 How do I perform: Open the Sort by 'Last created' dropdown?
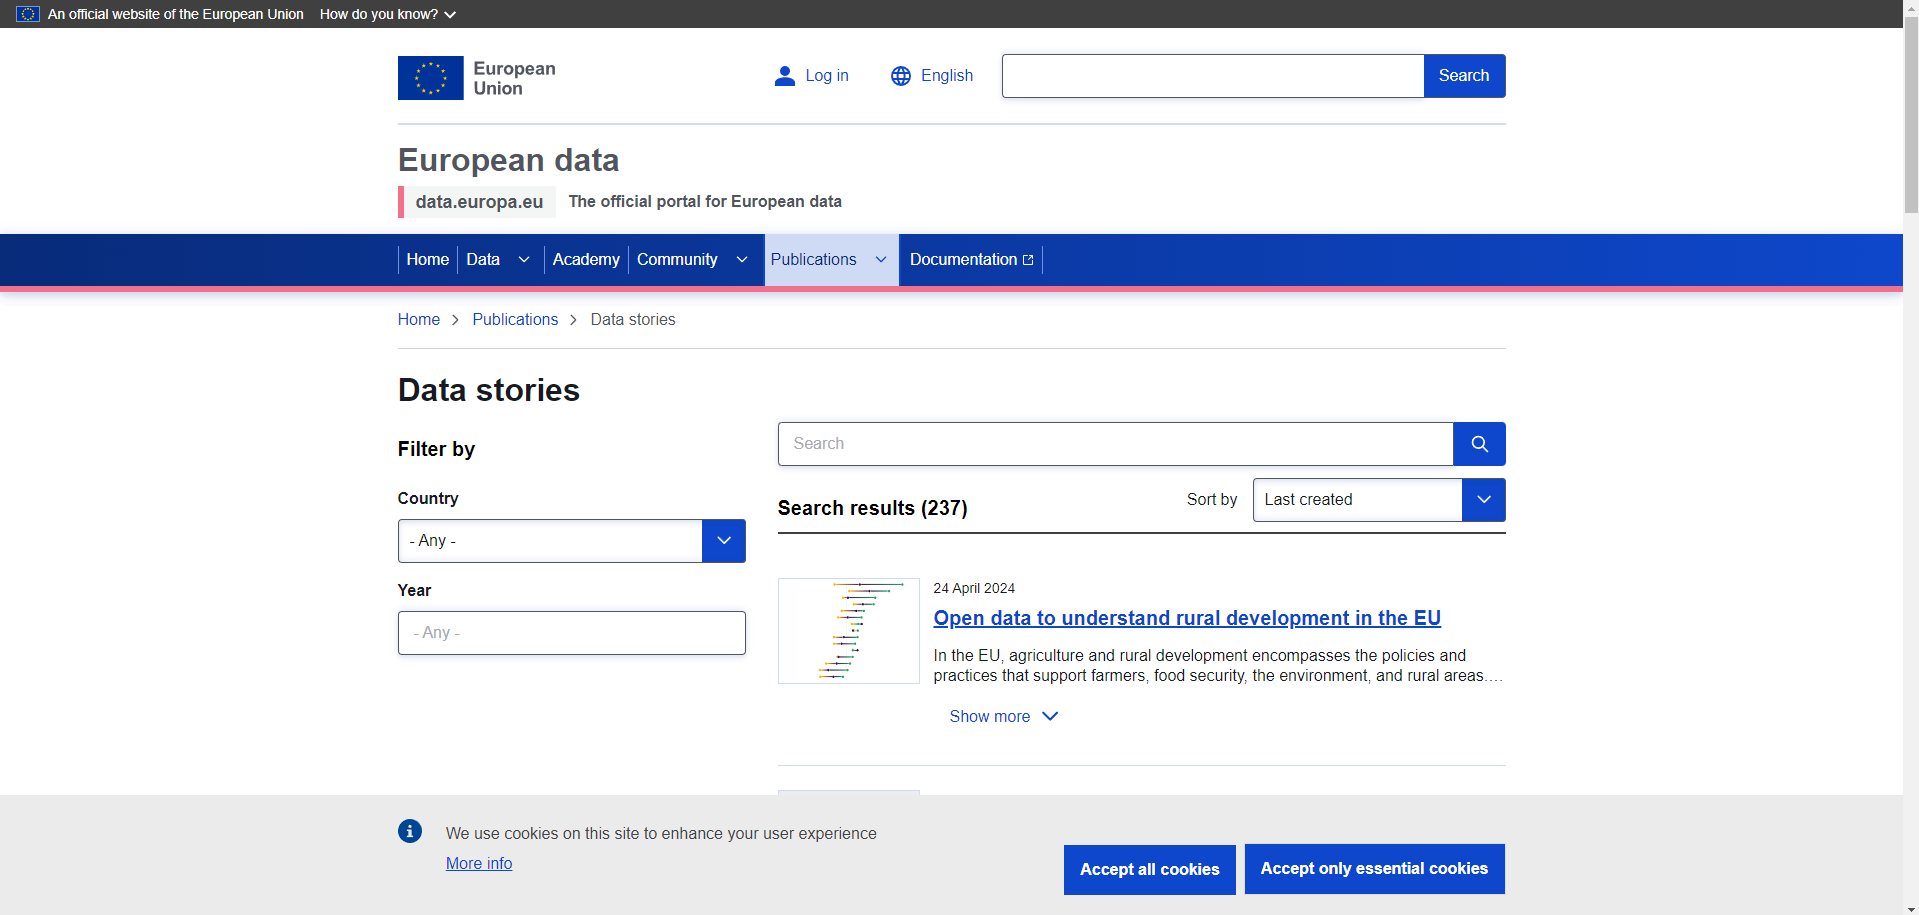pos(1379,500)
